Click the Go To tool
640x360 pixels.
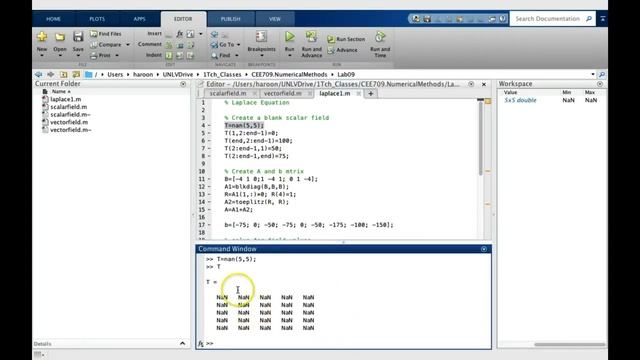coord(223,44)
